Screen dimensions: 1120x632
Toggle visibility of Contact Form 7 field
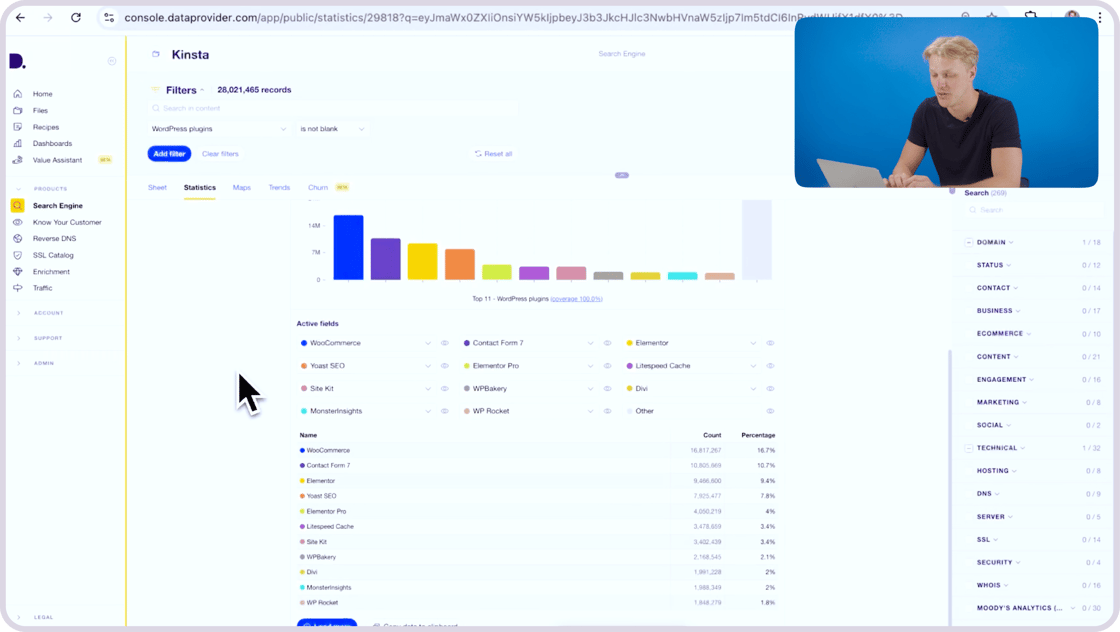click(607, 342)
